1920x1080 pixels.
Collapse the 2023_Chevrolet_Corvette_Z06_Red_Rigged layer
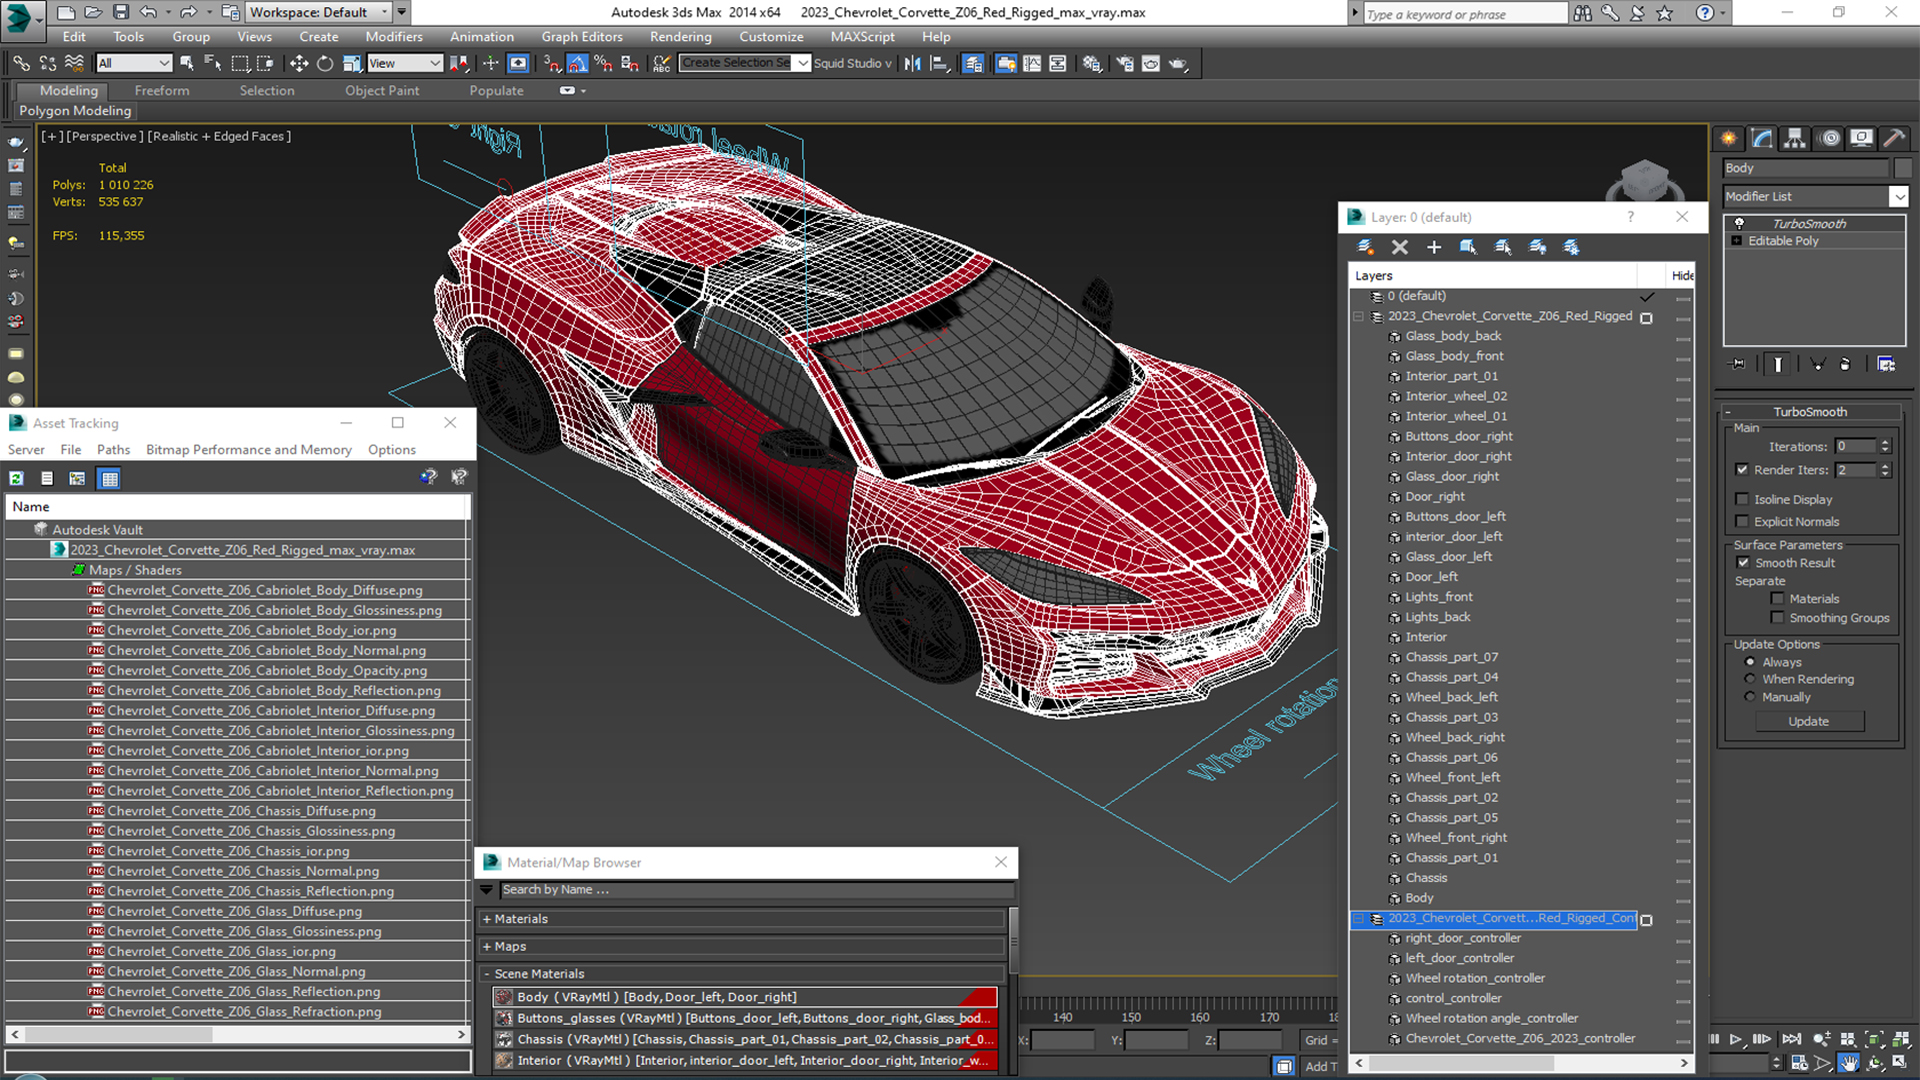pyautogui.click(x=1359, y=316)
